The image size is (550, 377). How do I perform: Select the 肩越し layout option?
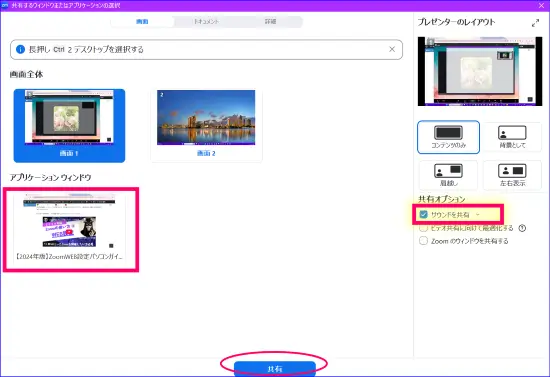click(x=448, y=175)
